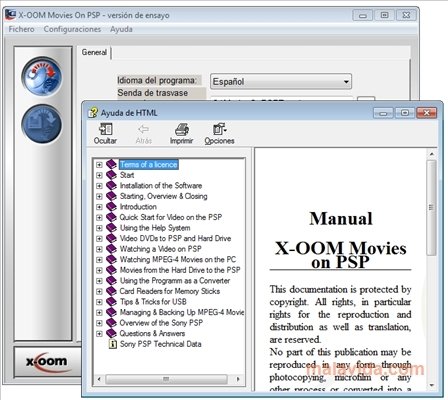The image size is (448, 400).
Task: Select Questions & Answers topic
Action: [x=152, y=334]
